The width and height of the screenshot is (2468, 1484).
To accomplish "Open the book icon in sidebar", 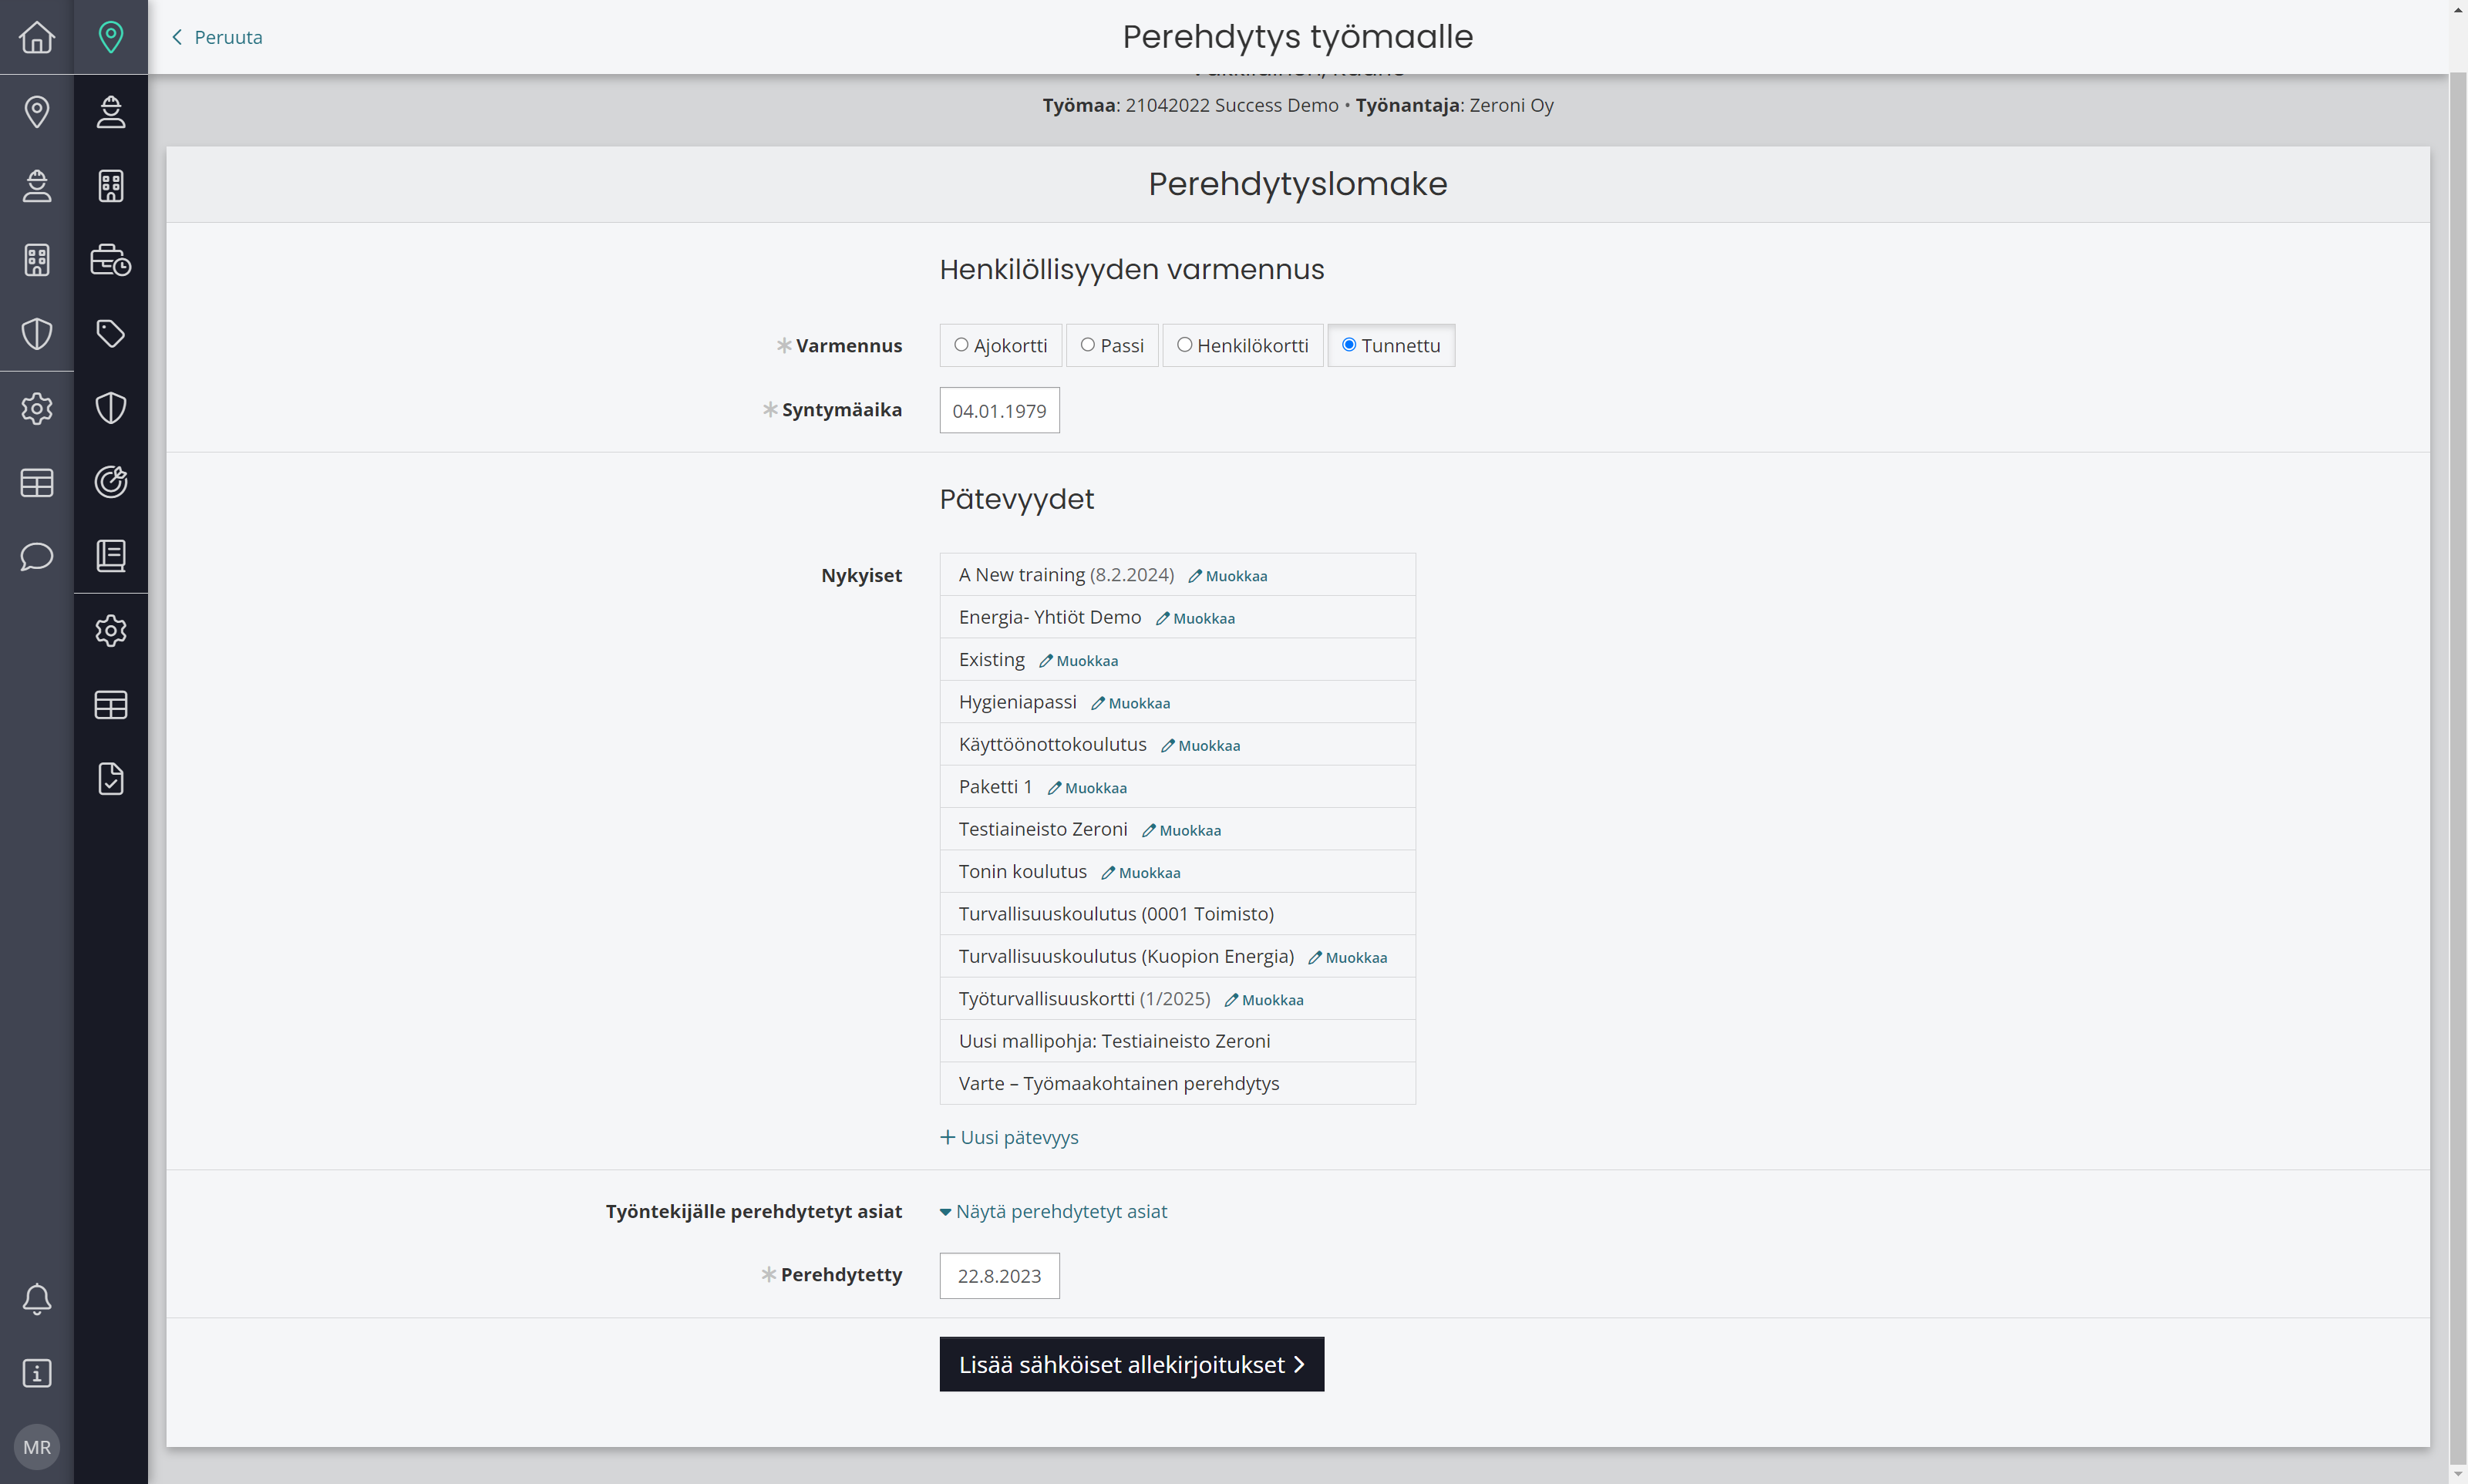I will [111, 556].
